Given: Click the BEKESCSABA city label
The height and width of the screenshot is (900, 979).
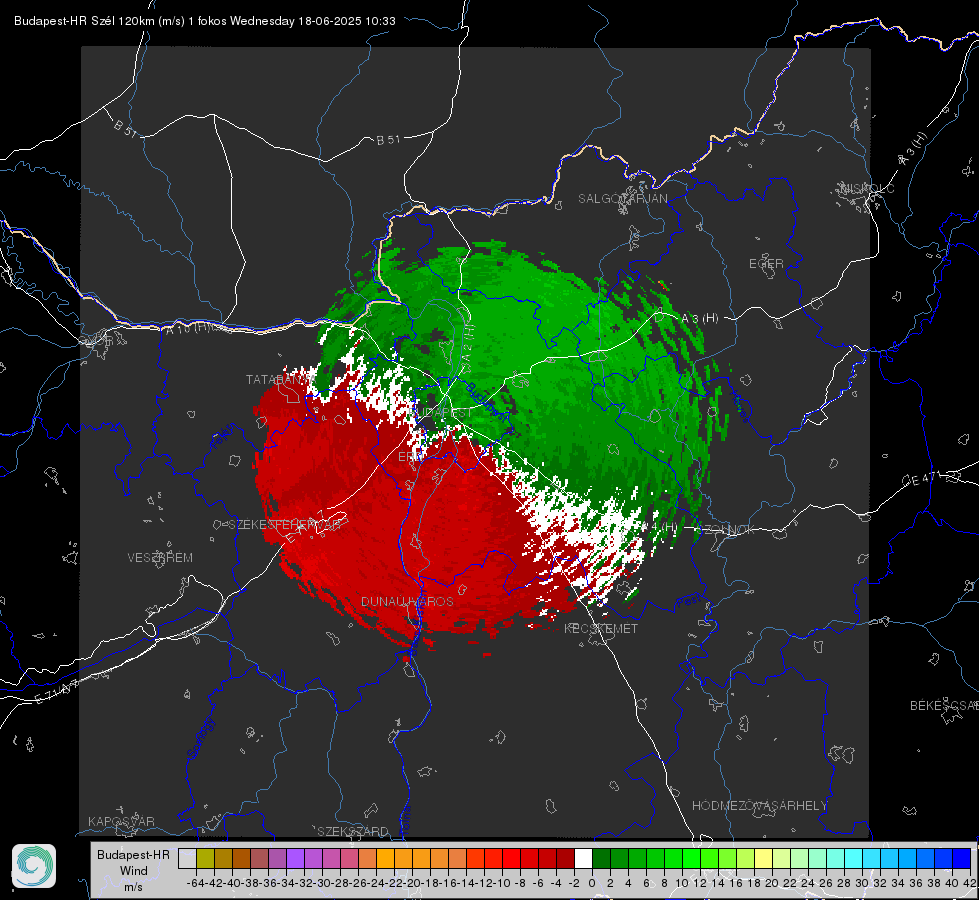Looking at the screenshot, I should pos(944,706).
